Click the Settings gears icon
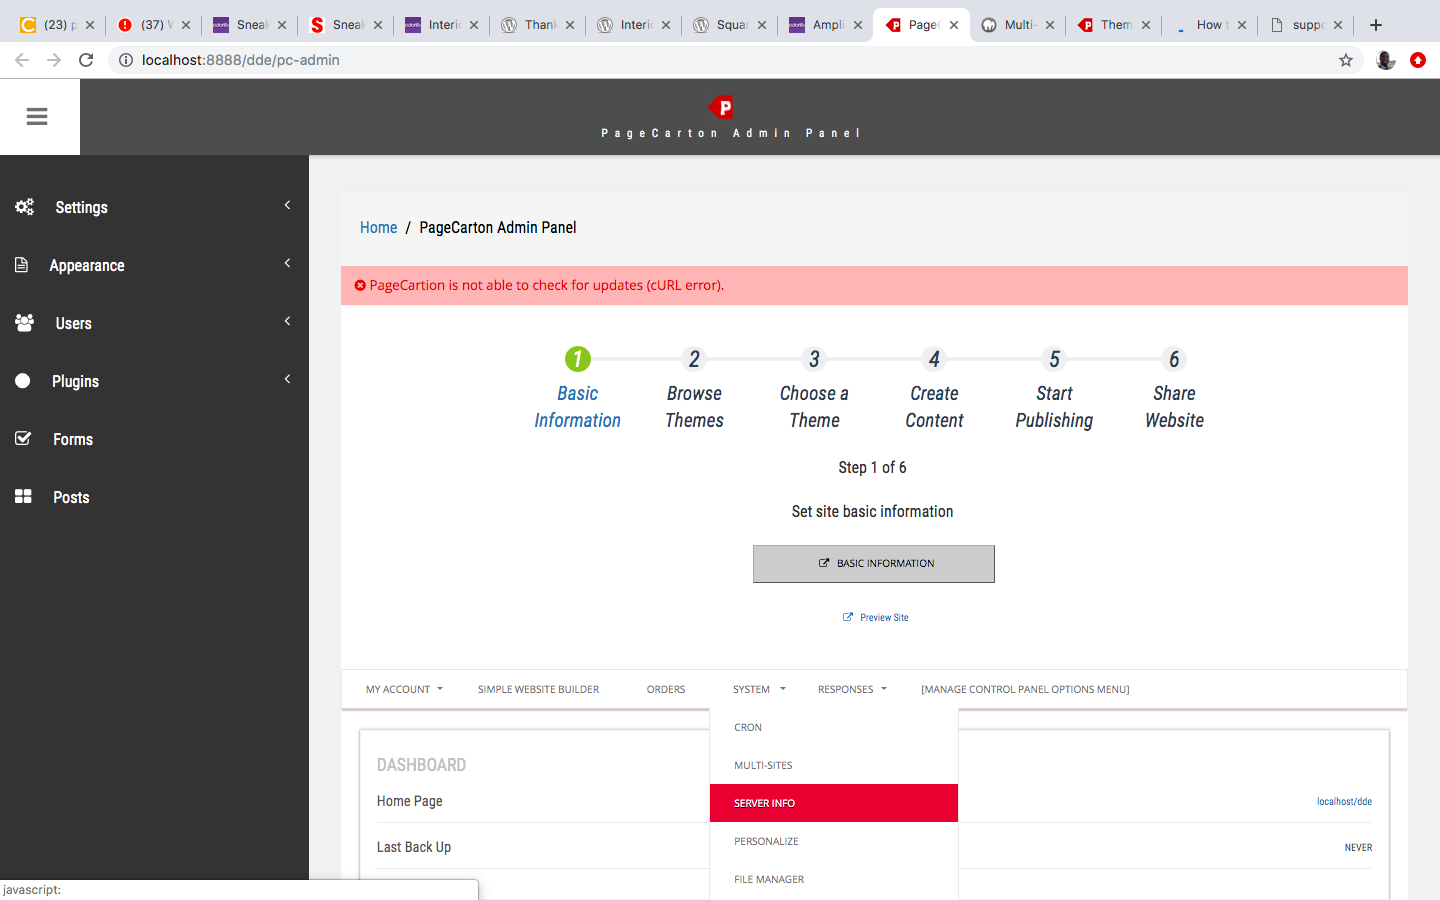1440x900 pixels. pyautogui.click(x=24, y=207)
